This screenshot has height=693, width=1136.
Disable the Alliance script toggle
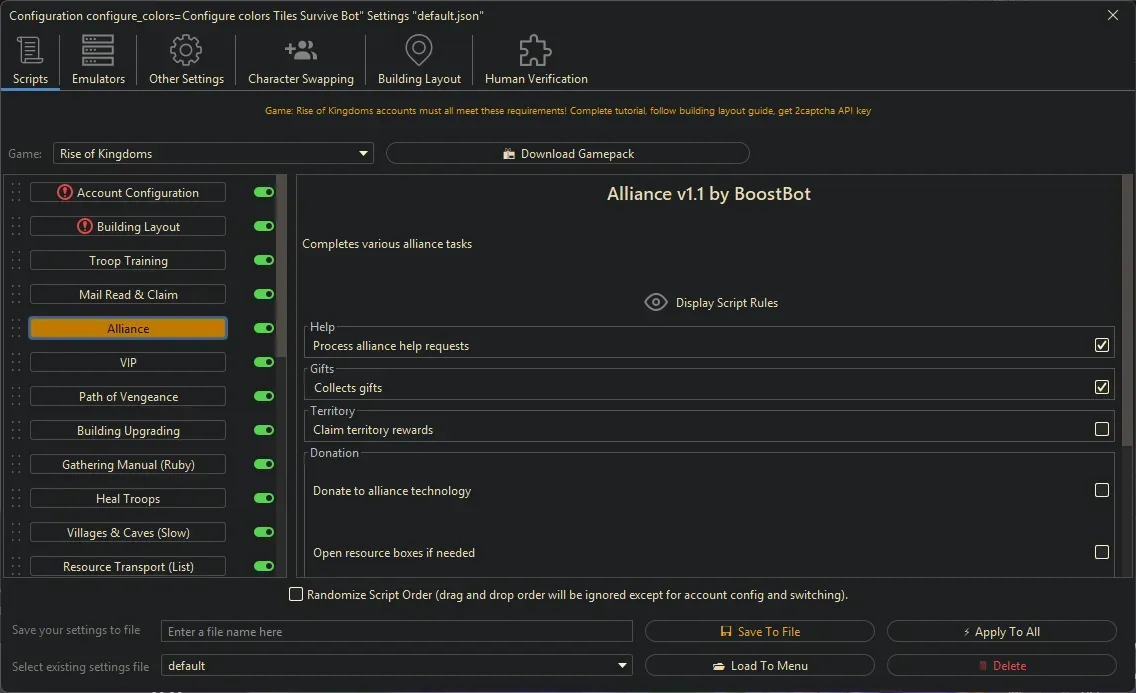263,328
